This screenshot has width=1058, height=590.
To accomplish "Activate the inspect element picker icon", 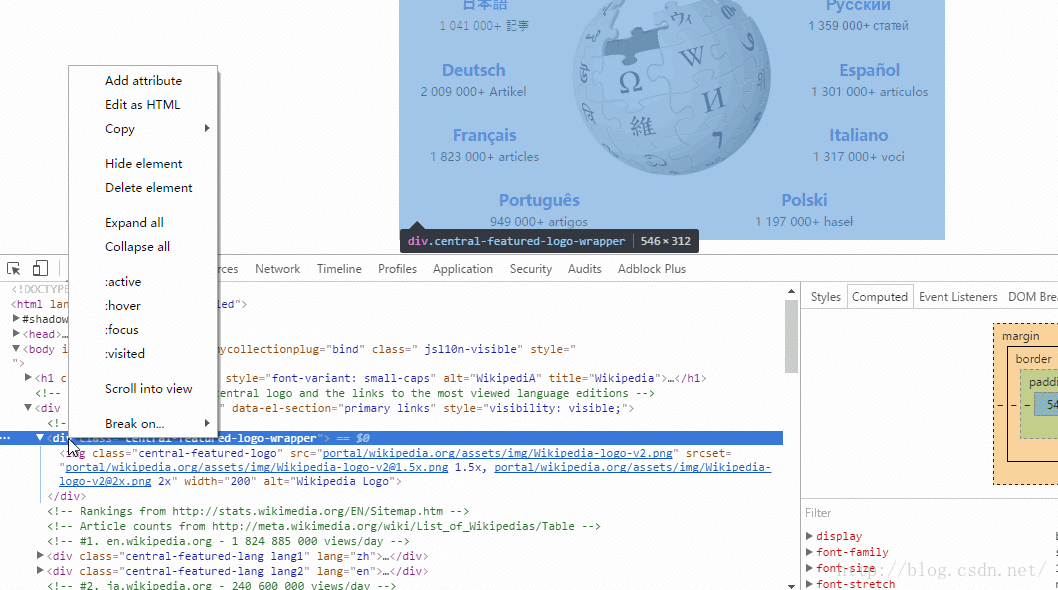I will (13, 269).
